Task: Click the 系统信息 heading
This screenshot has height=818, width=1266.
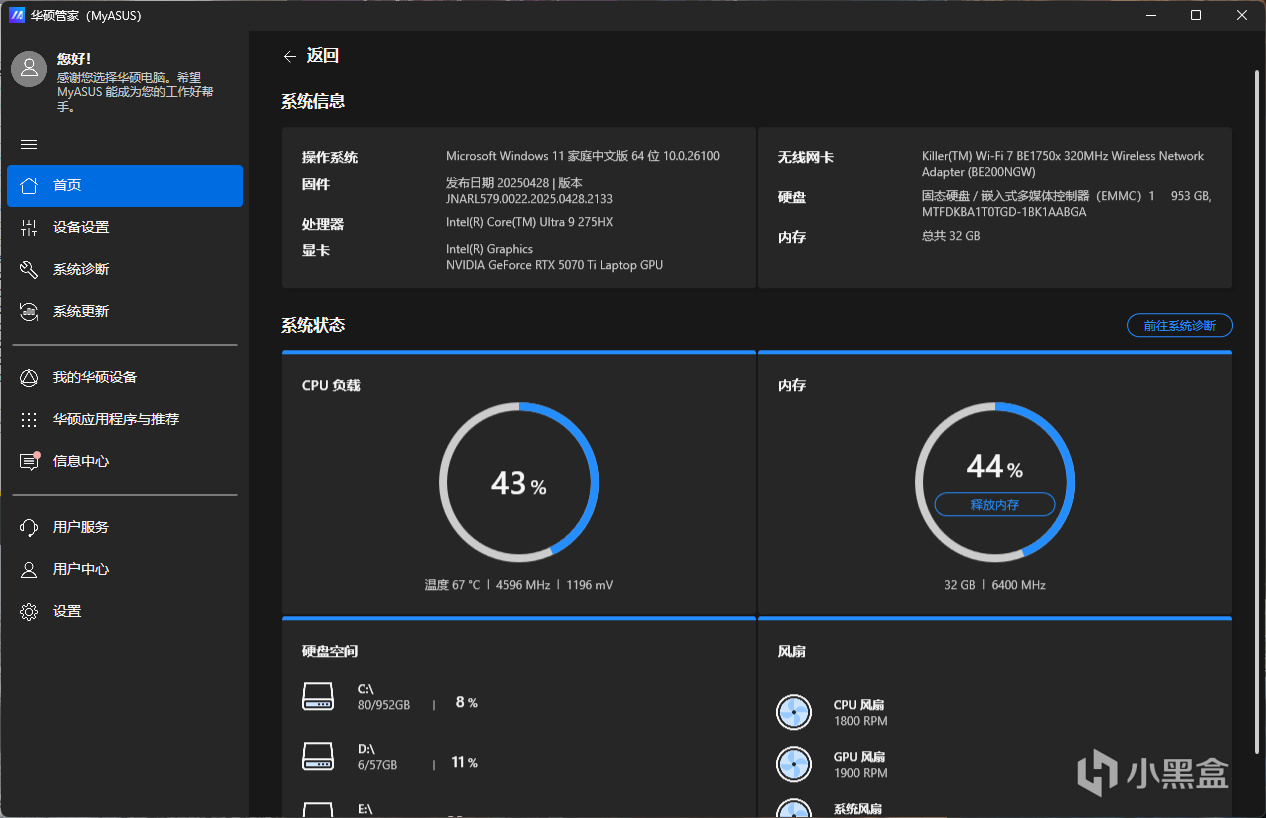Action: [x=314, y=101]
